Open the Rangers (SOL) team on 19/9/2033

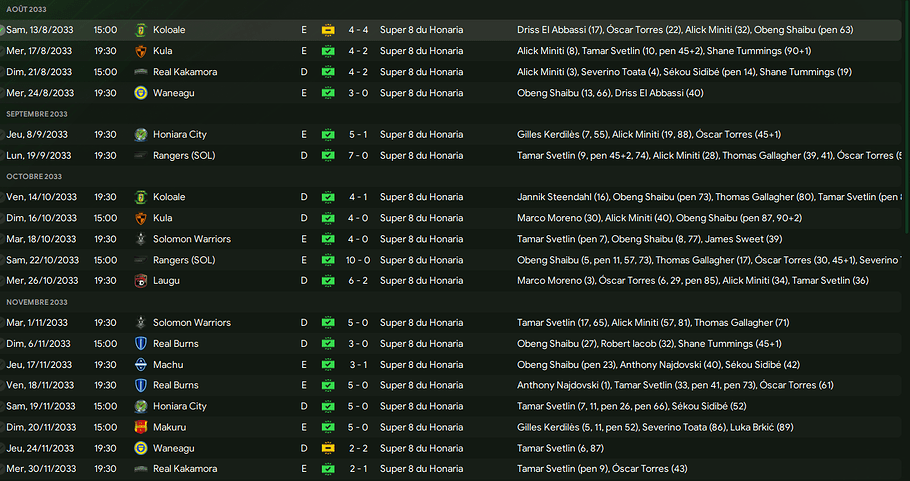[184, 156]
